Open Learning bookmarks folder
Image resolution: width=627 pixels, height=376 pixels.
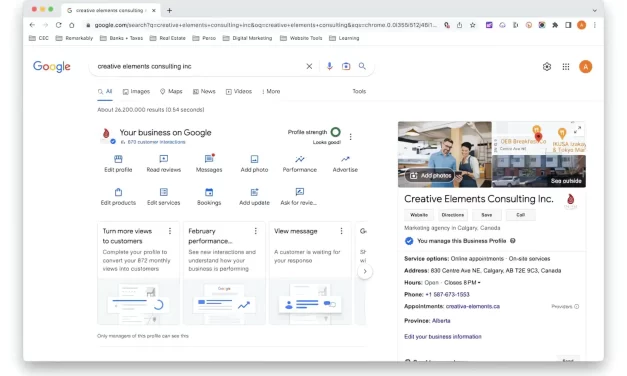pos(344,38)
